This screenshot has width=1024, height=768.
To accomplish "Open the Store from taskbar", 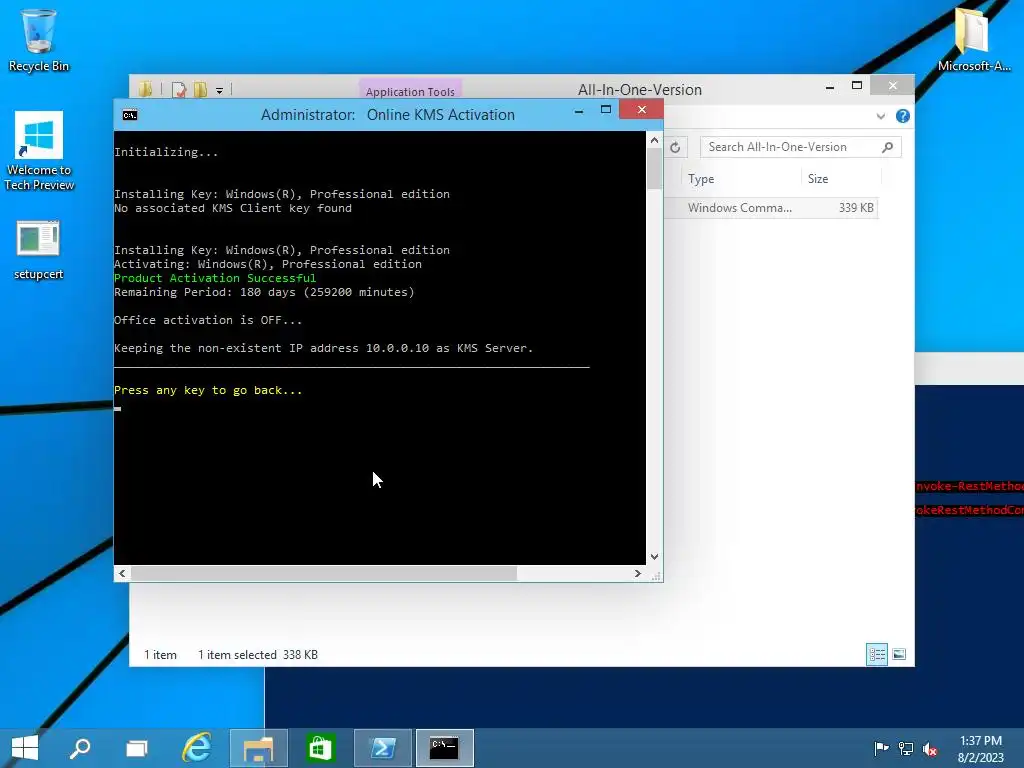I will coord(320,748).
